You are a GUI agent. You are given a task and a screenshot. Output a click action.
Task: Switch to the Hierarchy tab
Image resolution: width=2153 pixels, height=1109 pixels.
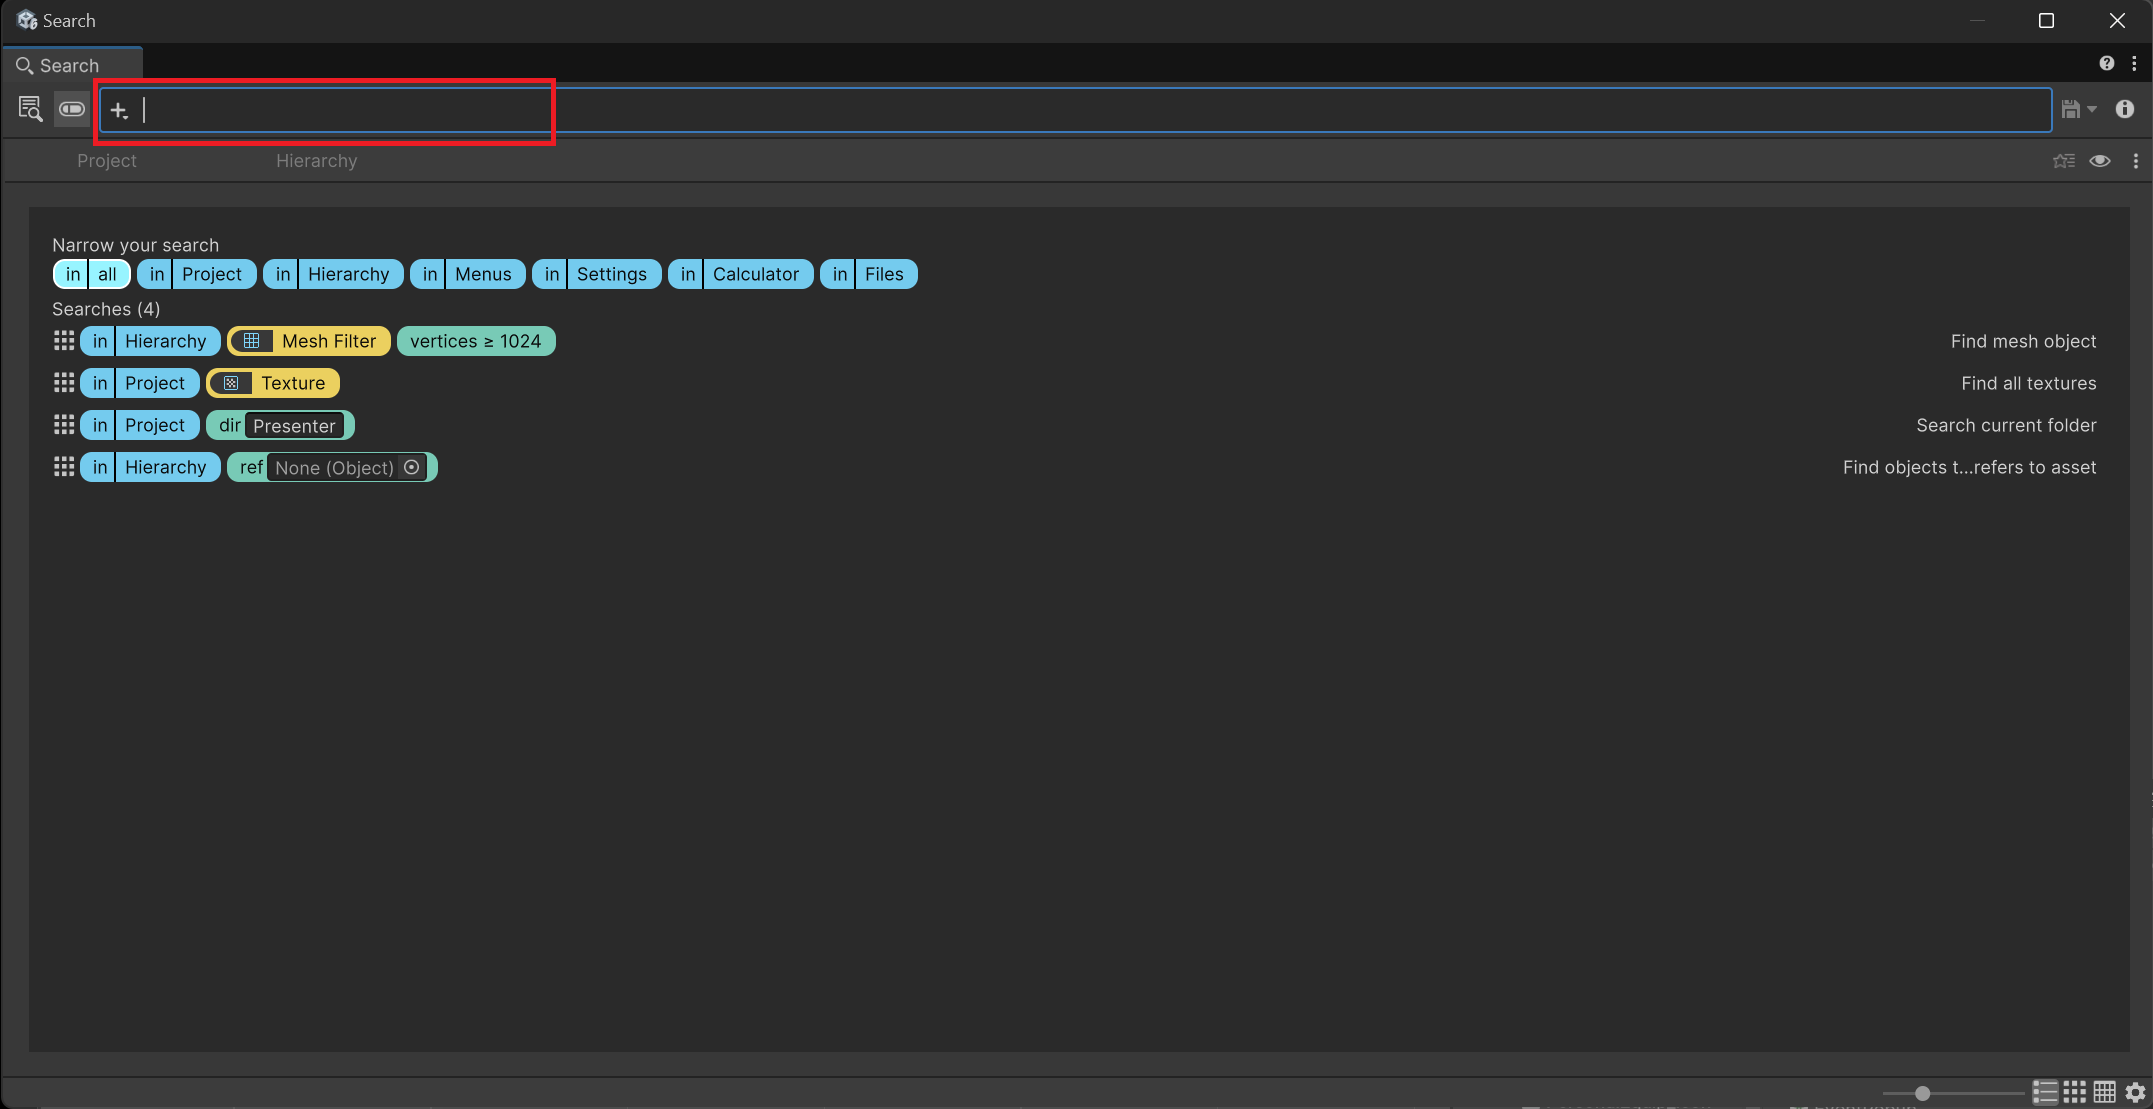(x=316, y=161)
